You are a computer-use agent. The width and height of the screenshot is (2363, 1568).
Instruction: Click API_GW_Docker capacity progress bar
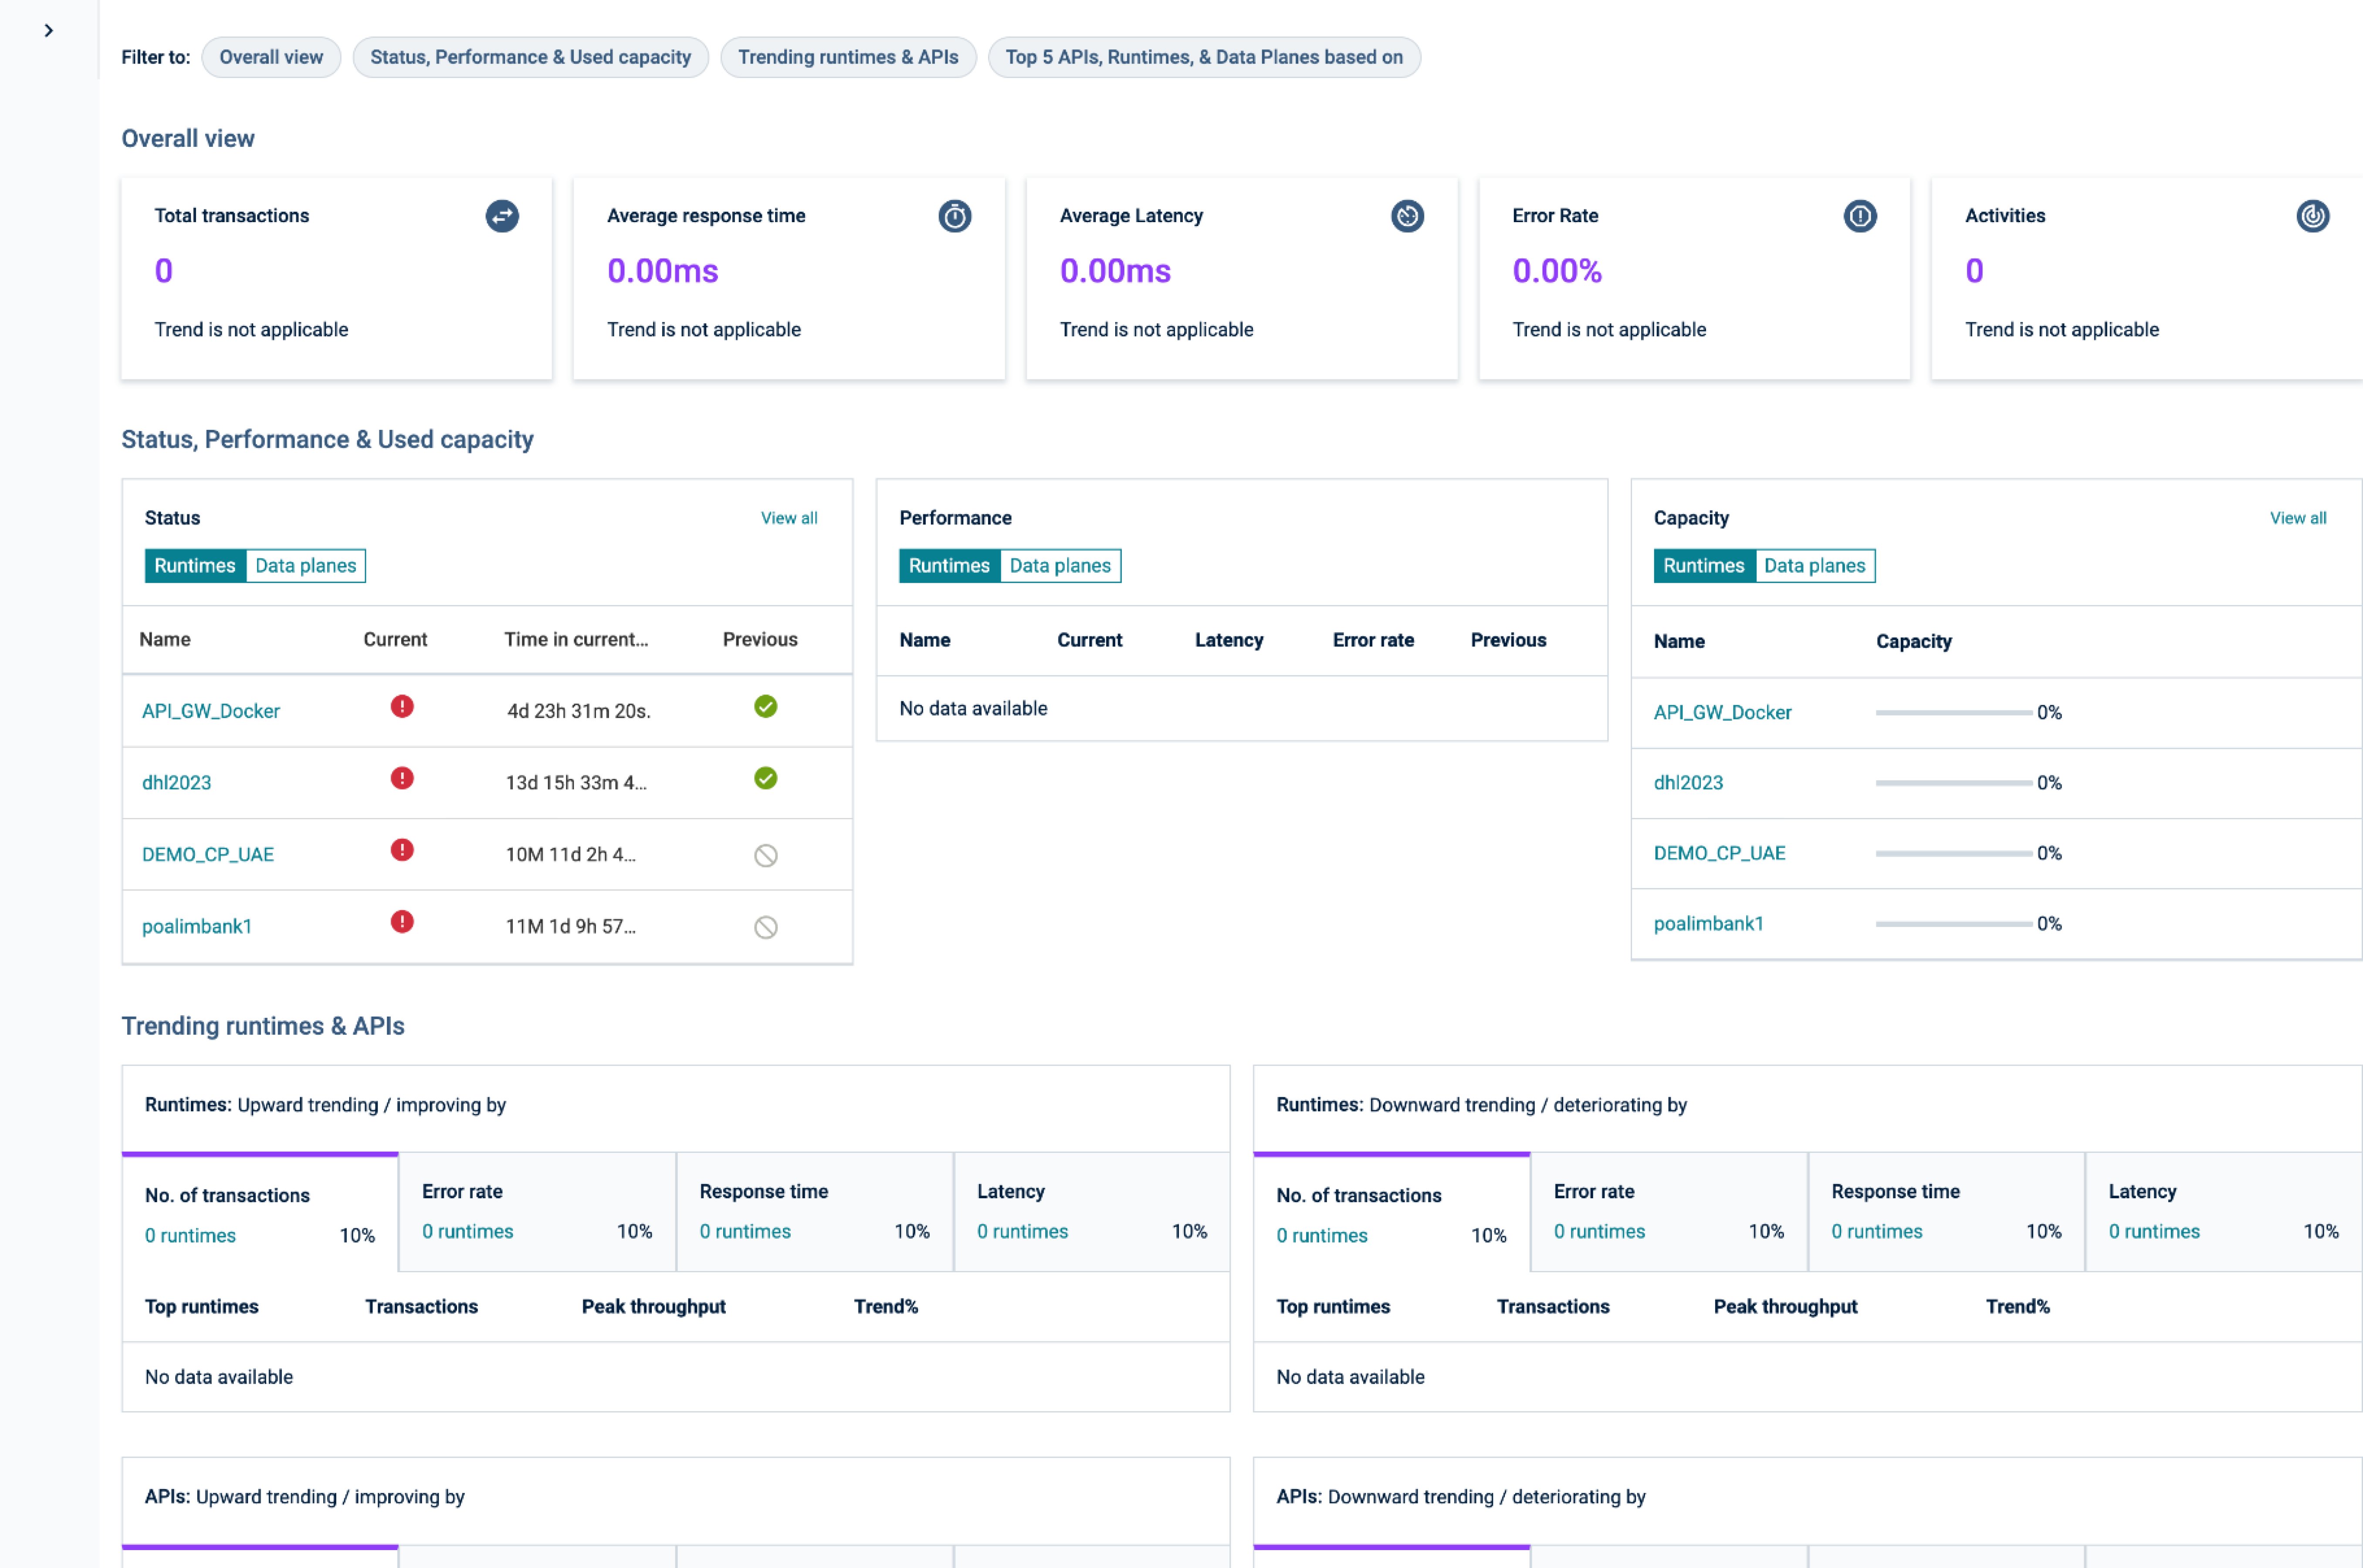click(1954, 713)
